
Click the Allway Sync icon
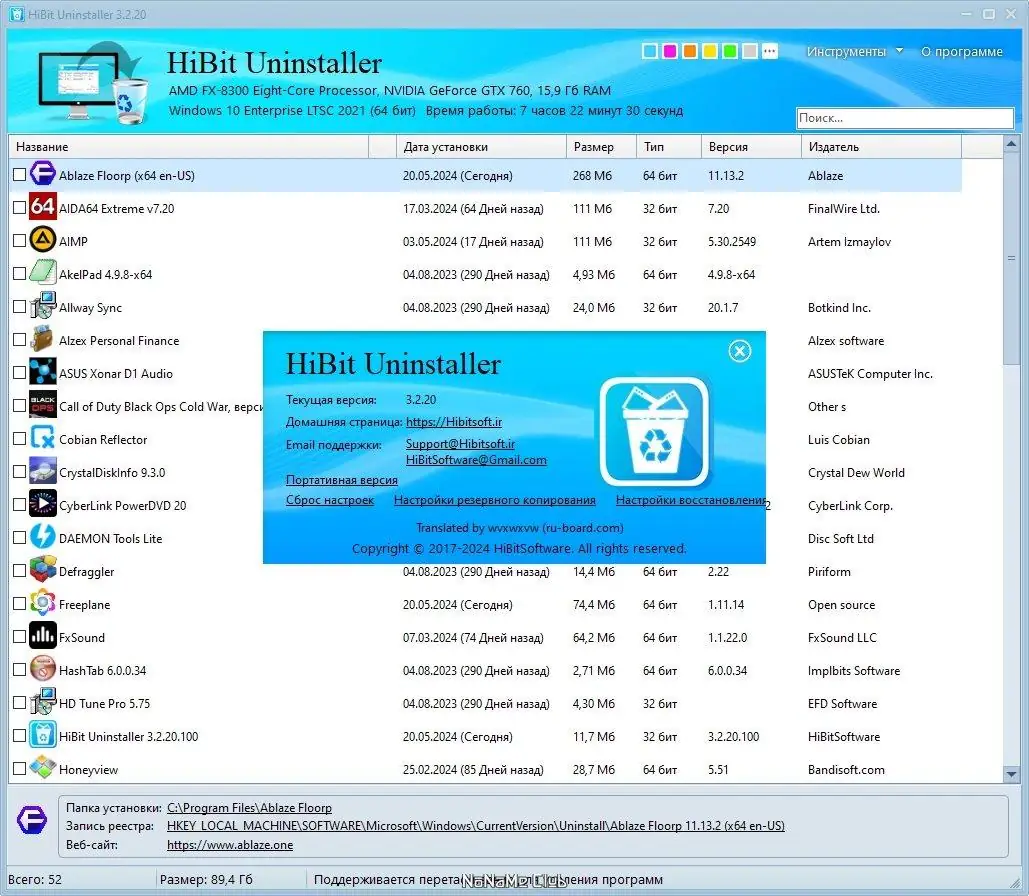click(x=43, y=307)
